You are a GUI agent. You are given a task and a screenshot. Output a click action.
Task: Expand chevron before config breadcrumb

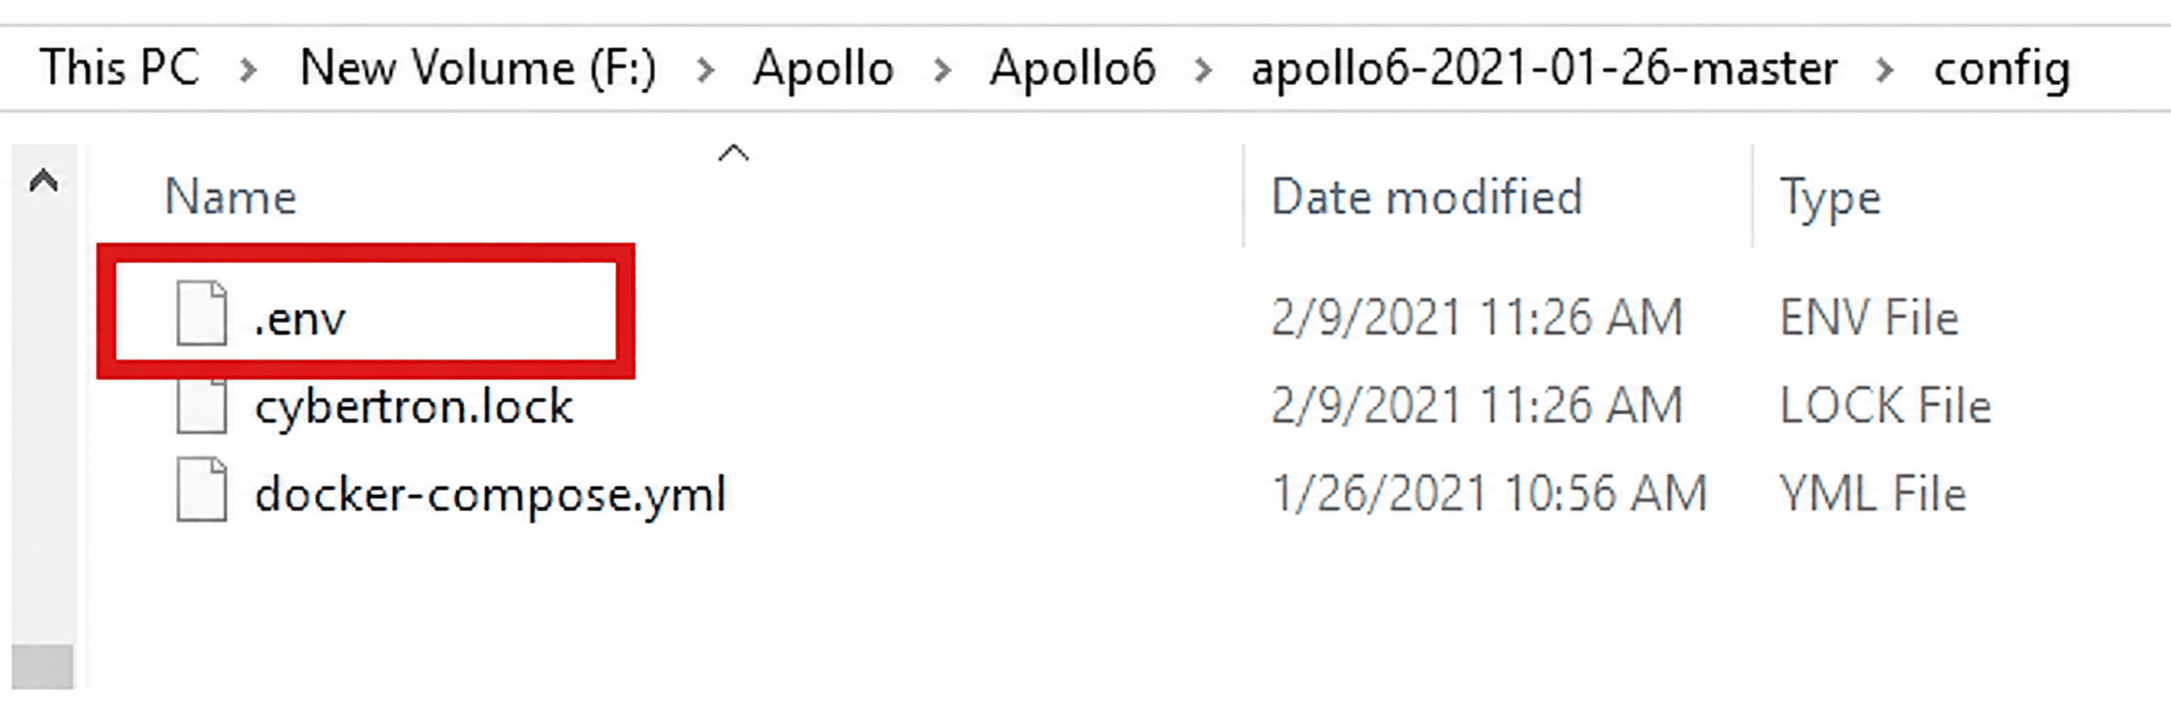pyautogui.click(x=1885, y=71)
